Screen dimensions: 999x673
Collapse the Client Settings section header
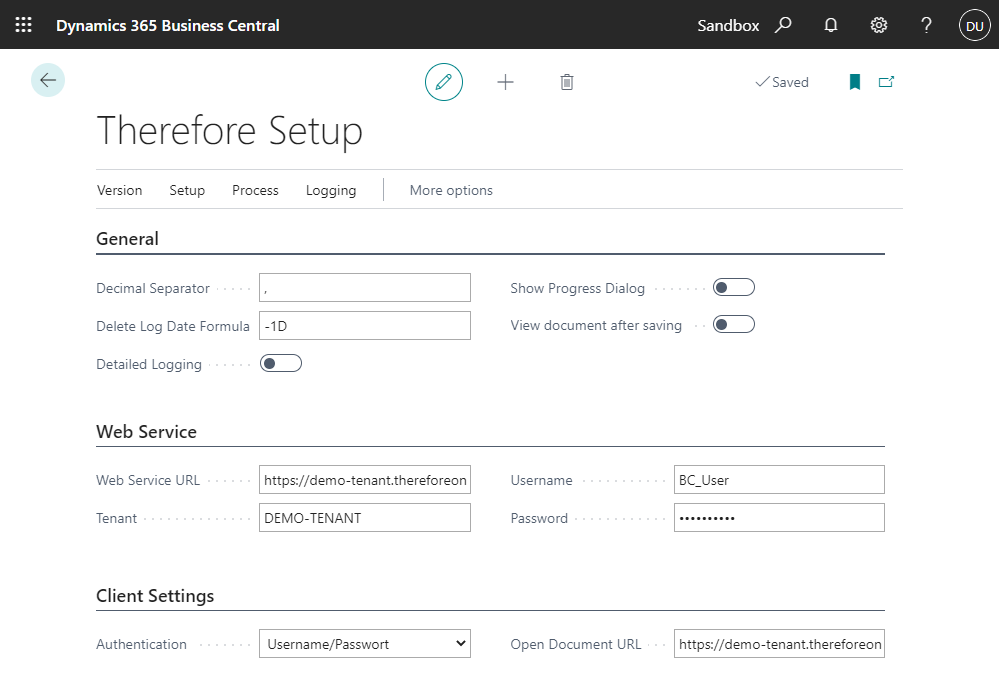click(155, 596)
